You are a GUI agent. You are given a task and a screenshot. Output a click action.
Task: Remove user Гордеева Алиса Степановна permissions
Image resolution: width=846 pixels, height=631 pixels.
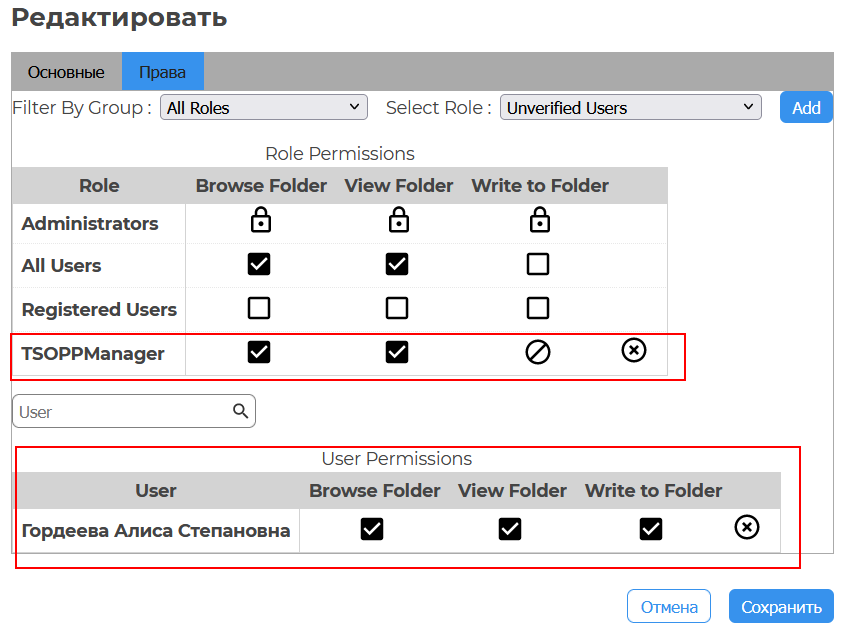click(746, 527)
